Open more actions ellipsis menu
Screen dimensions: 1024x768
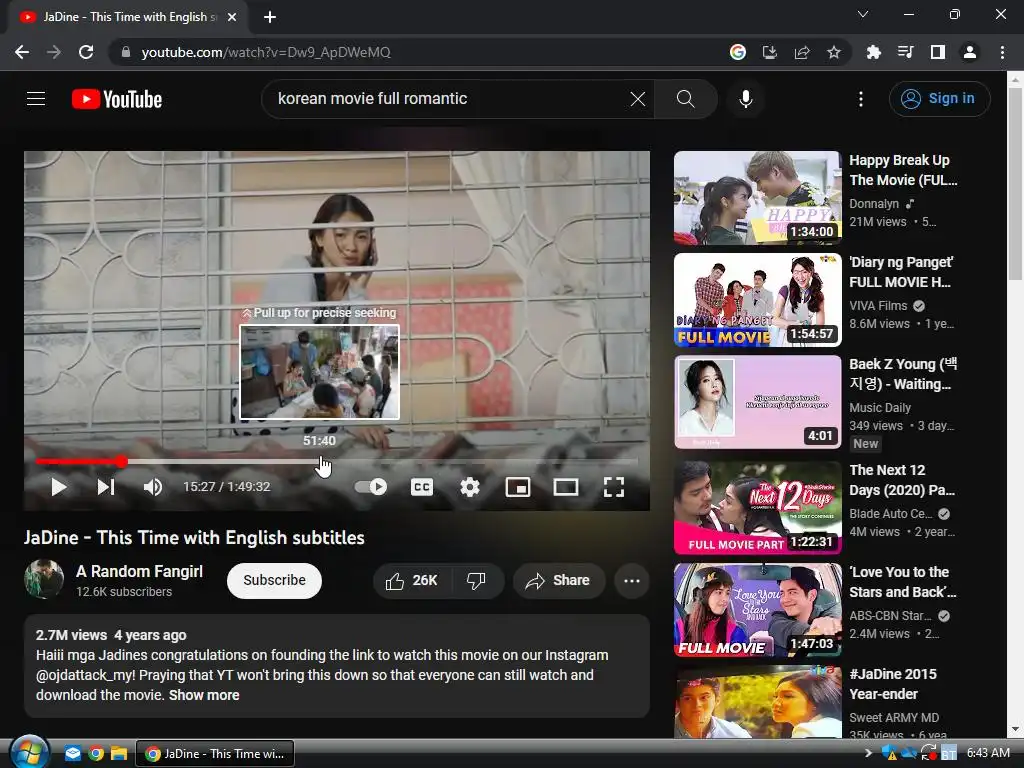pos(632,581)
